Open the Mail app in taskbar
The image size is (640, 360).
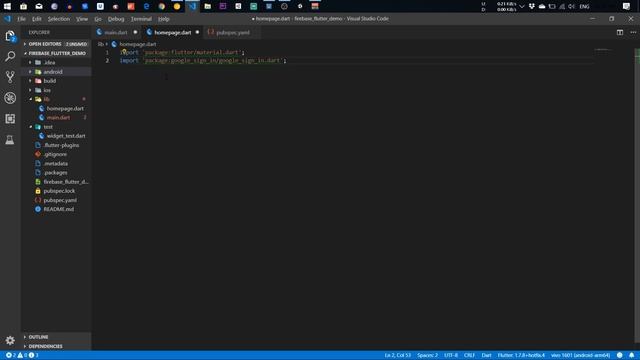pos(39,6)
